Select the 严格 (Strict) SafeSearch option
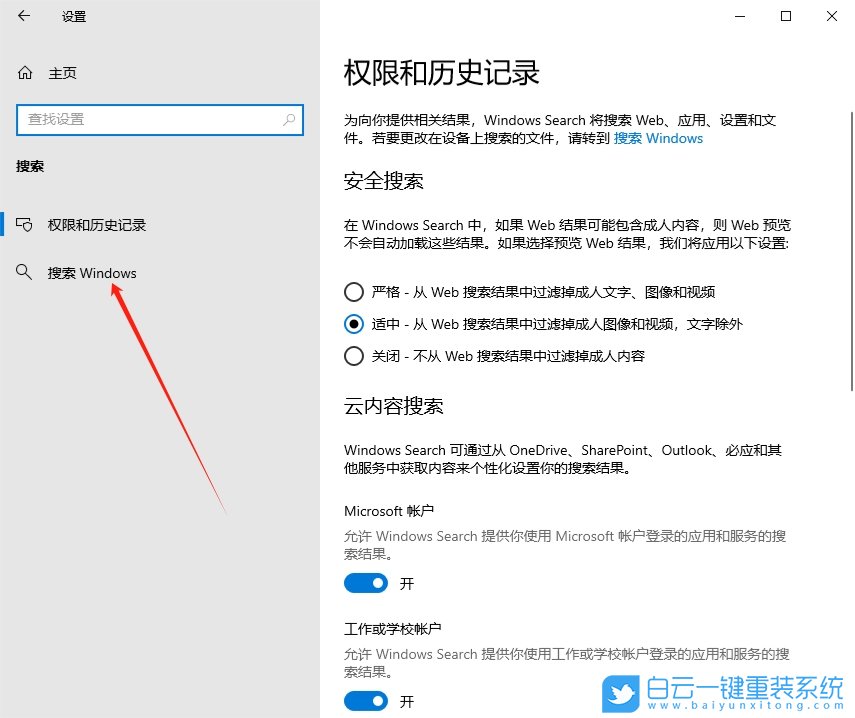This screenshot has height=718, width=855. pos(355,292)
